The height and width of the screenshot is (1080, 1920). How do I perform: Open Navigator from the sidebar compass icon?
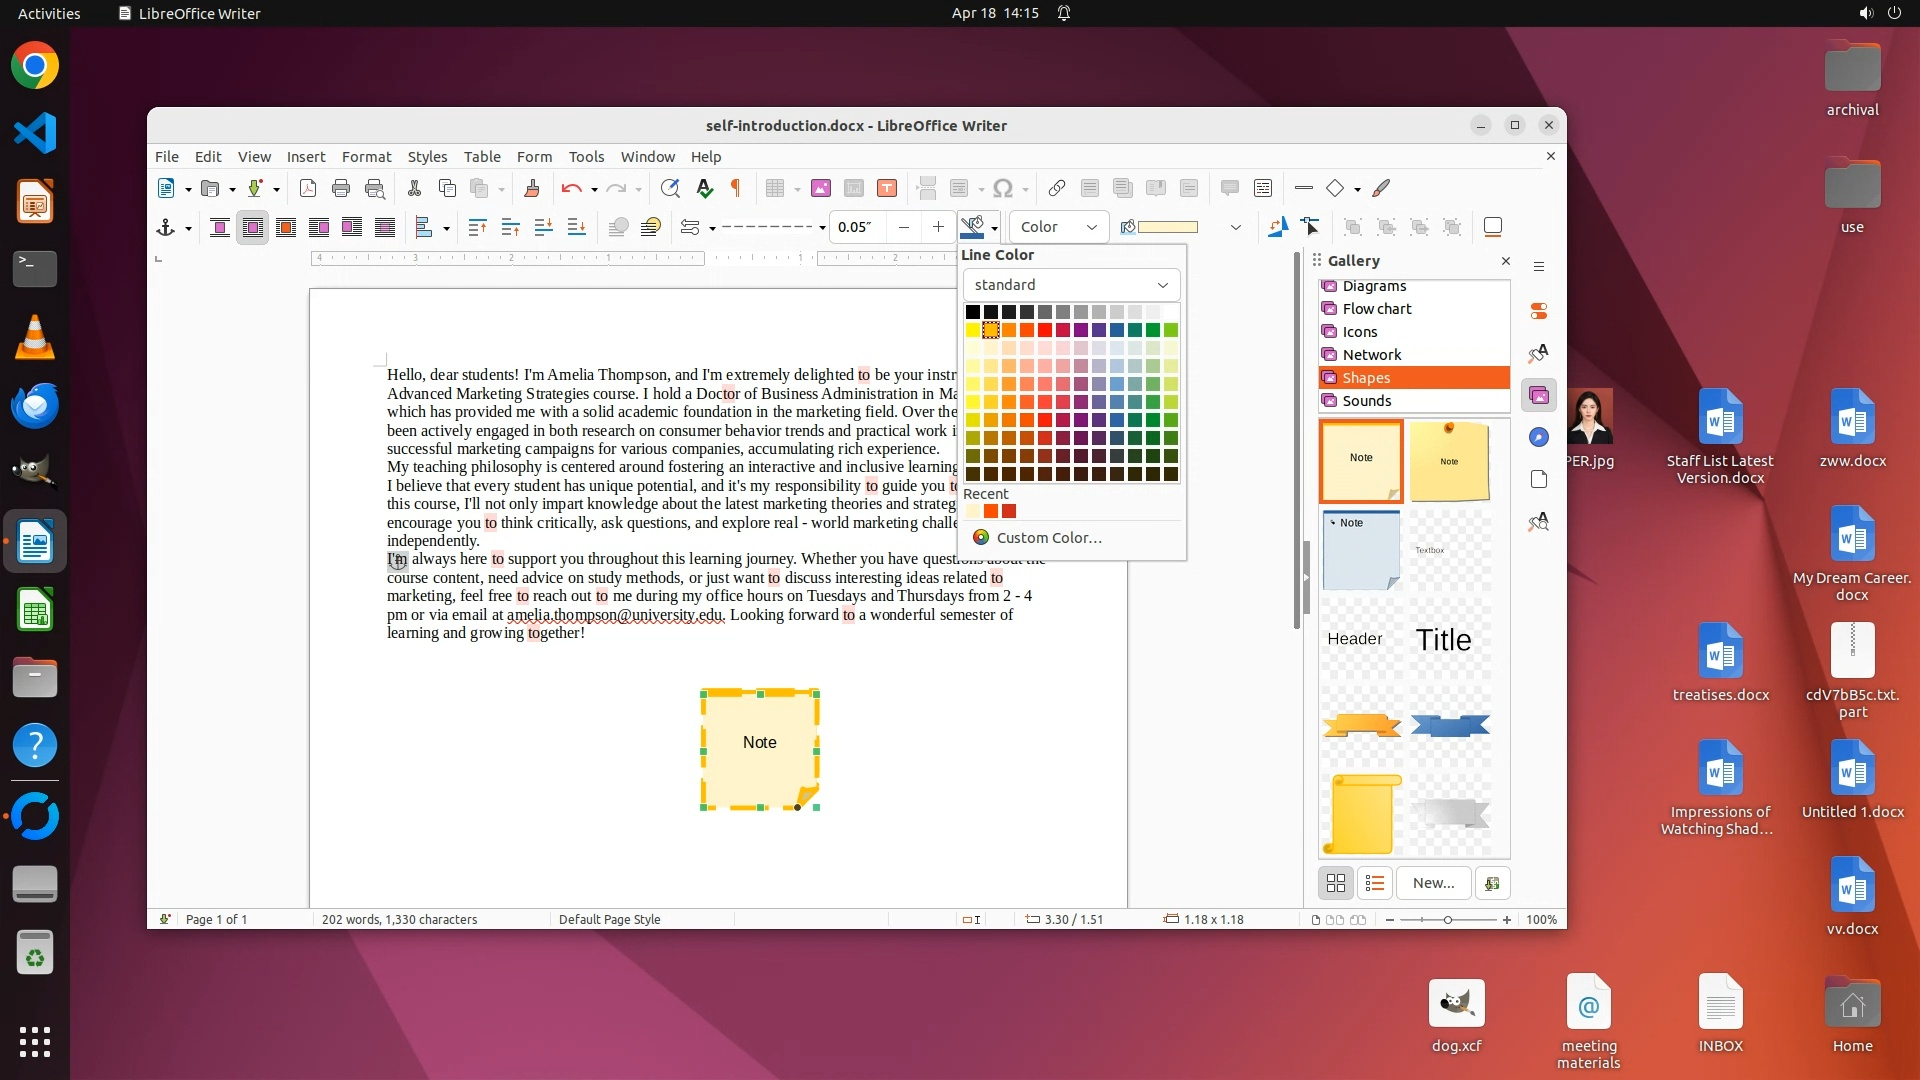1539,437
